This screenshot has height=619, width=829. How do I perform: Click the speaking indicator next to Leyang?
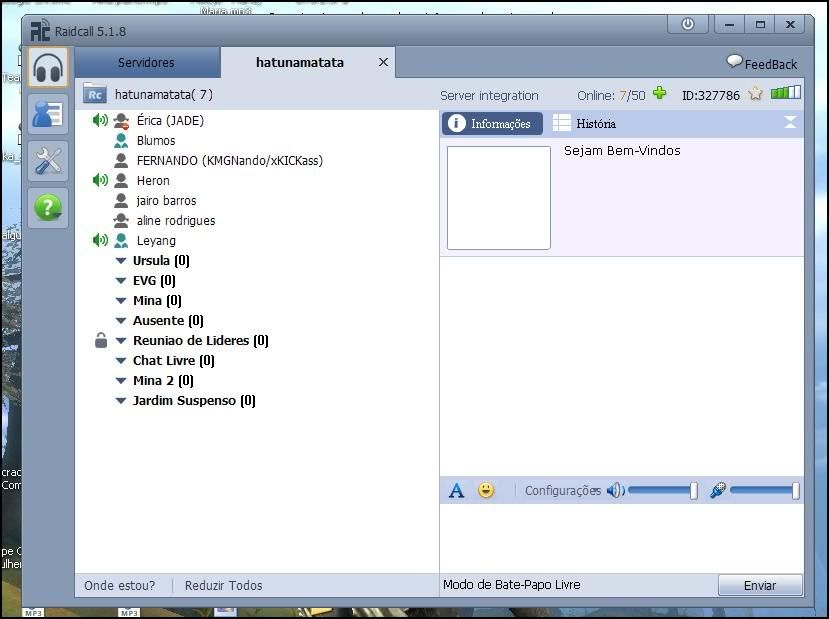tap(100, 240)
